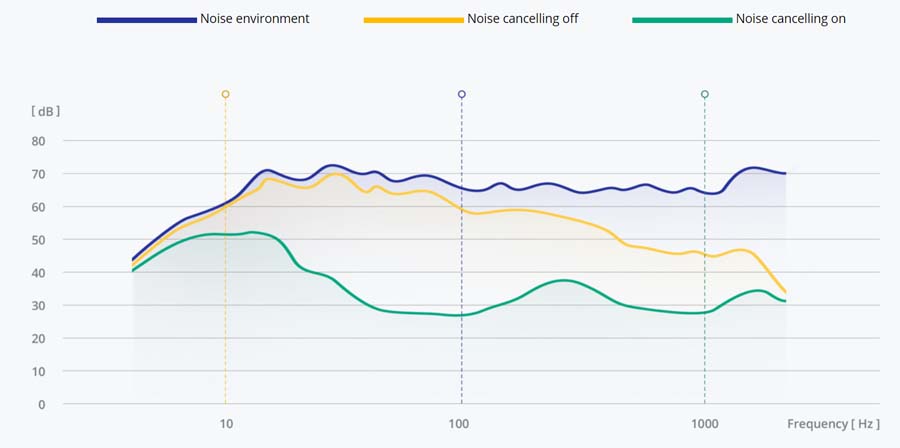
Task: Click the 30 value on the dB axis
Action: point(39,305)
